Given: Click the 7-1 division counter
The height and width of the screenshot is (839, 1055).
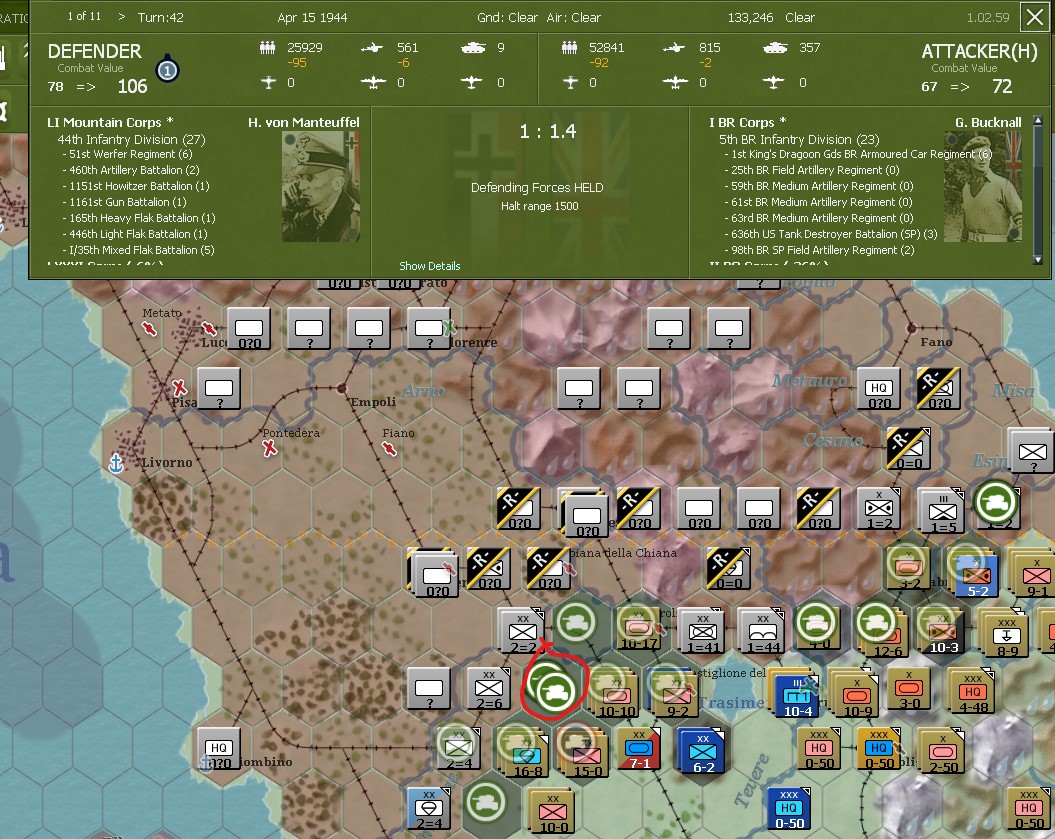Looking at the screenshot, I should tap(639, 748).
